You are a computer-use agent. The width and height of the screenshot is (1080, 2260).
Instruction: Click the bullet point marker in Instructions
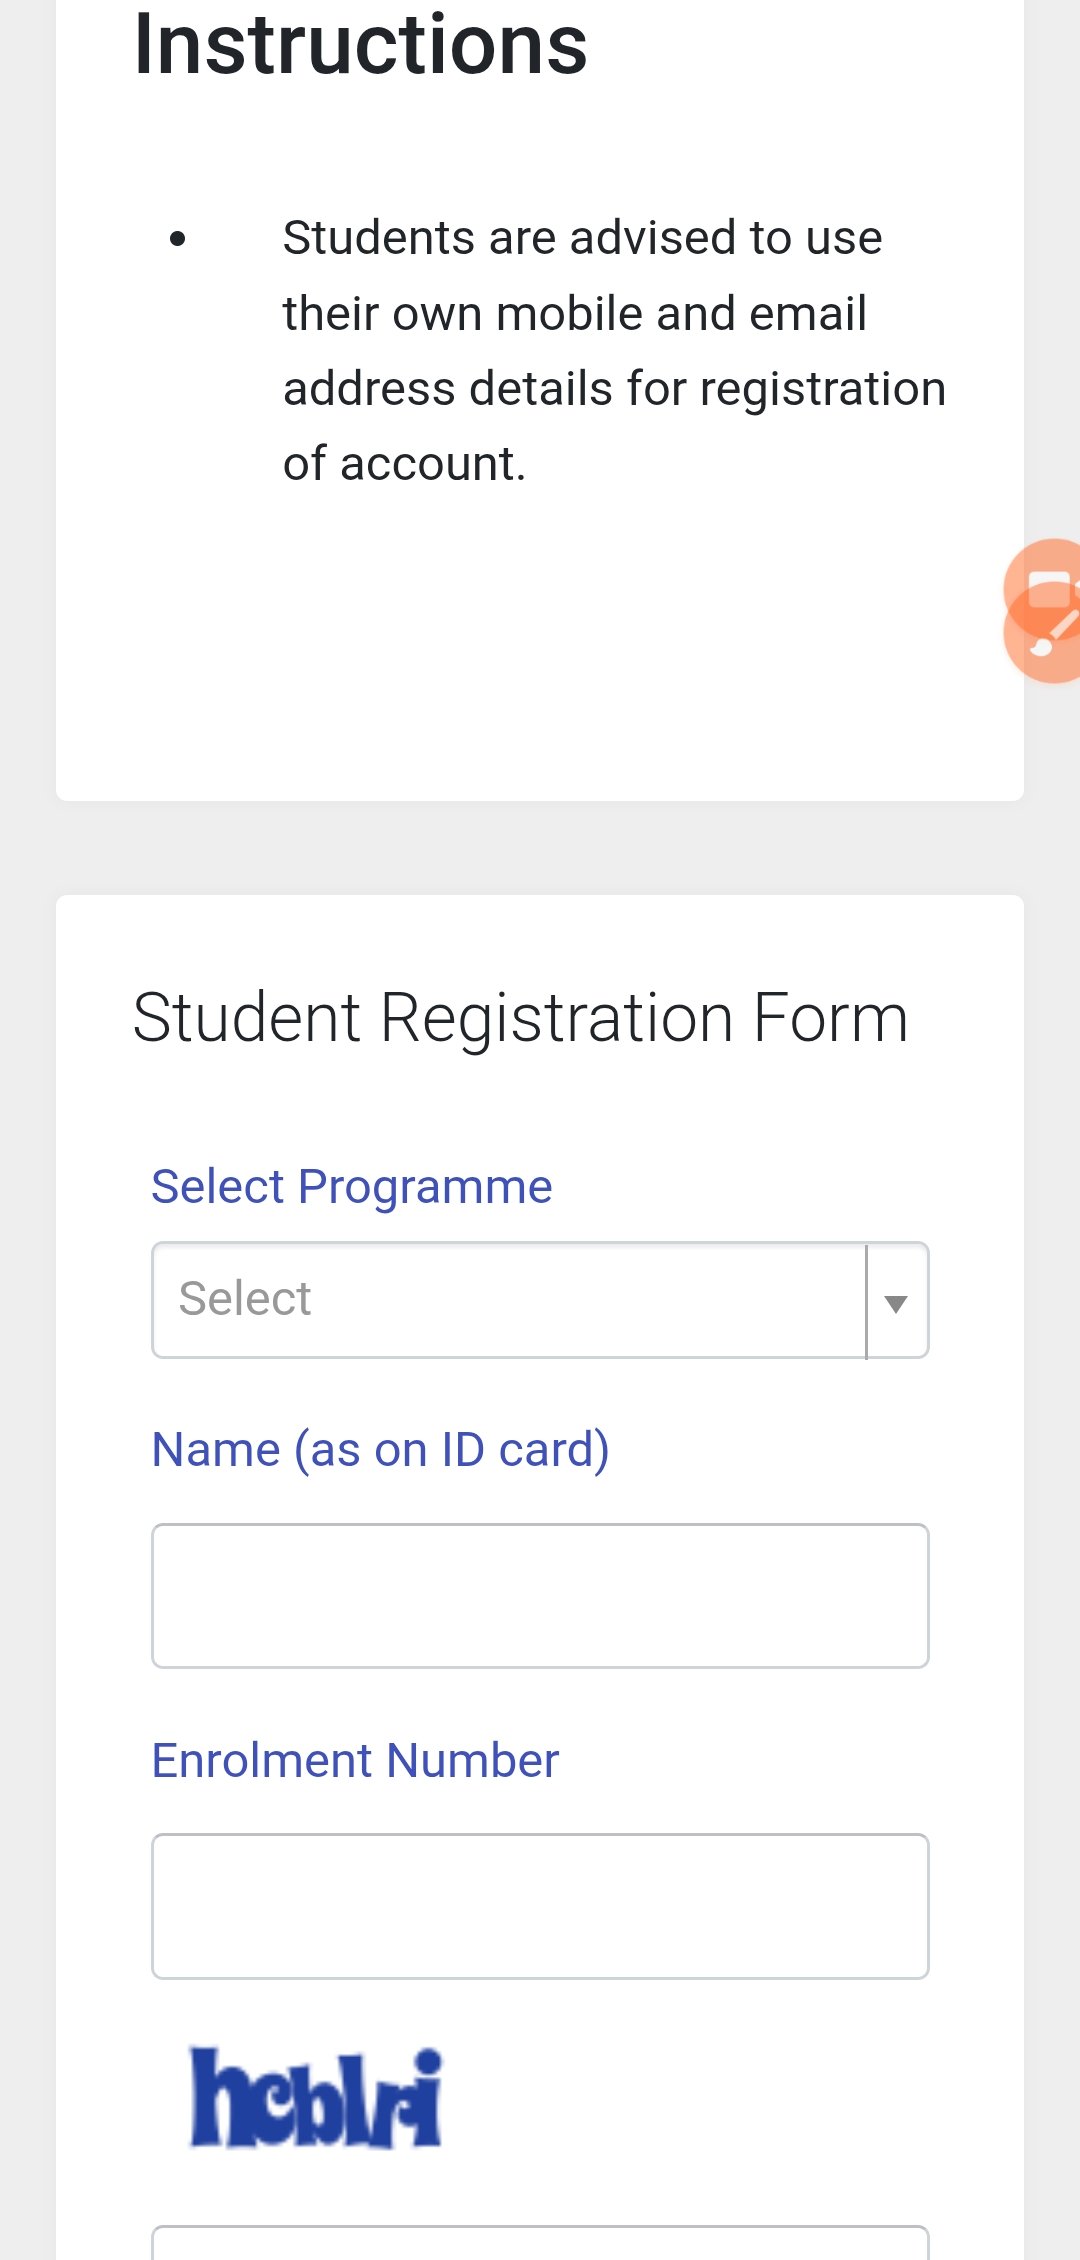tap(178, 239)
